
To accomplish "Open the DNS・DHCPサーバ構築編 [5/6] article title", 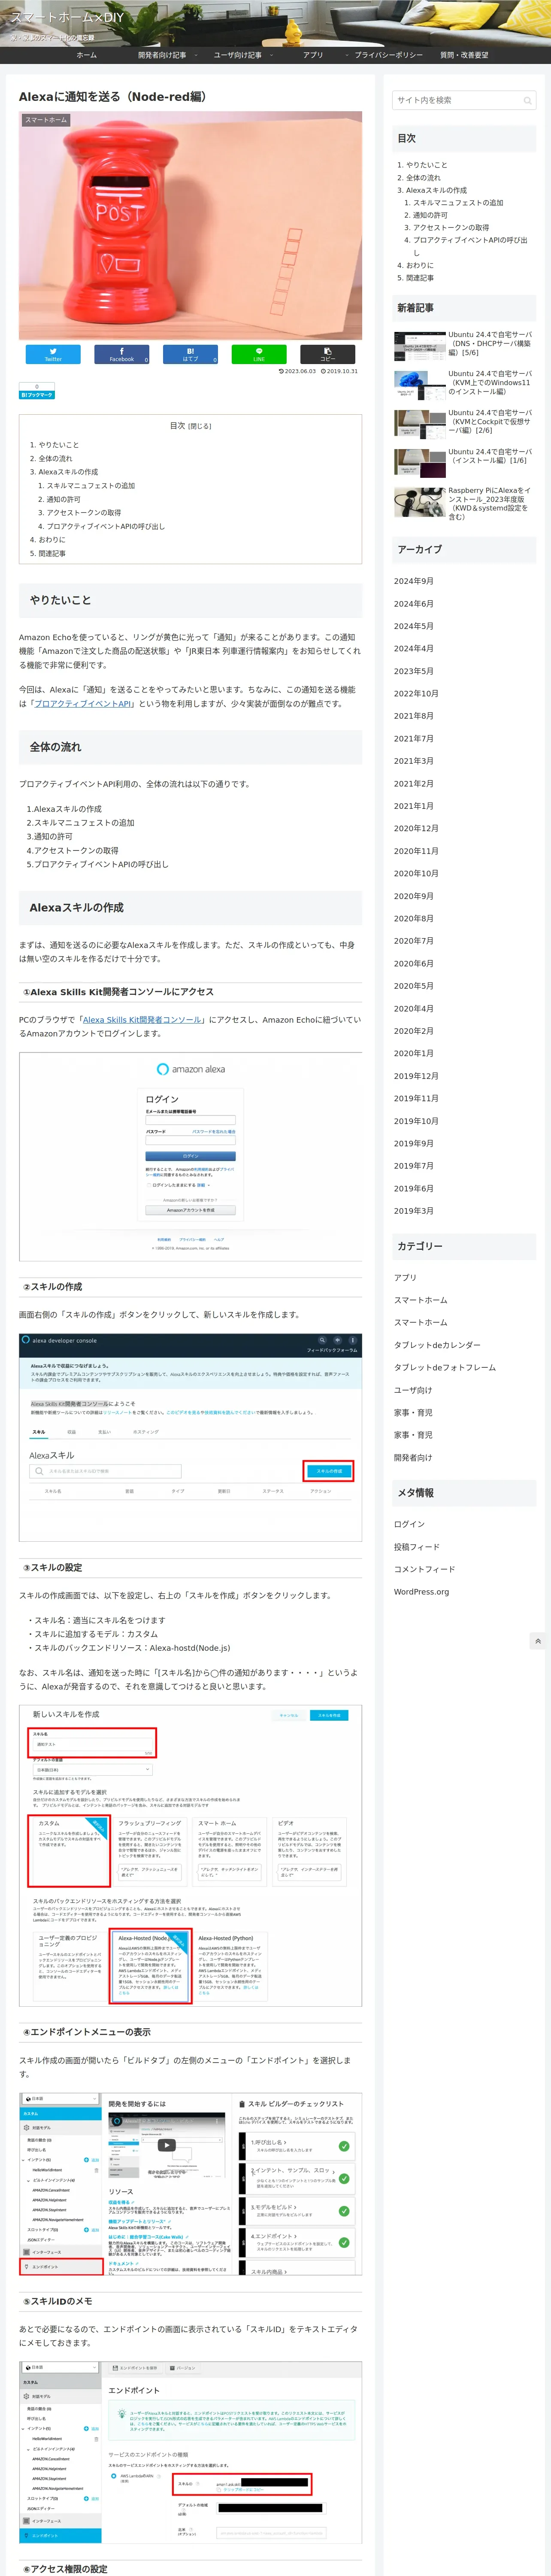I will coord(490,344).
